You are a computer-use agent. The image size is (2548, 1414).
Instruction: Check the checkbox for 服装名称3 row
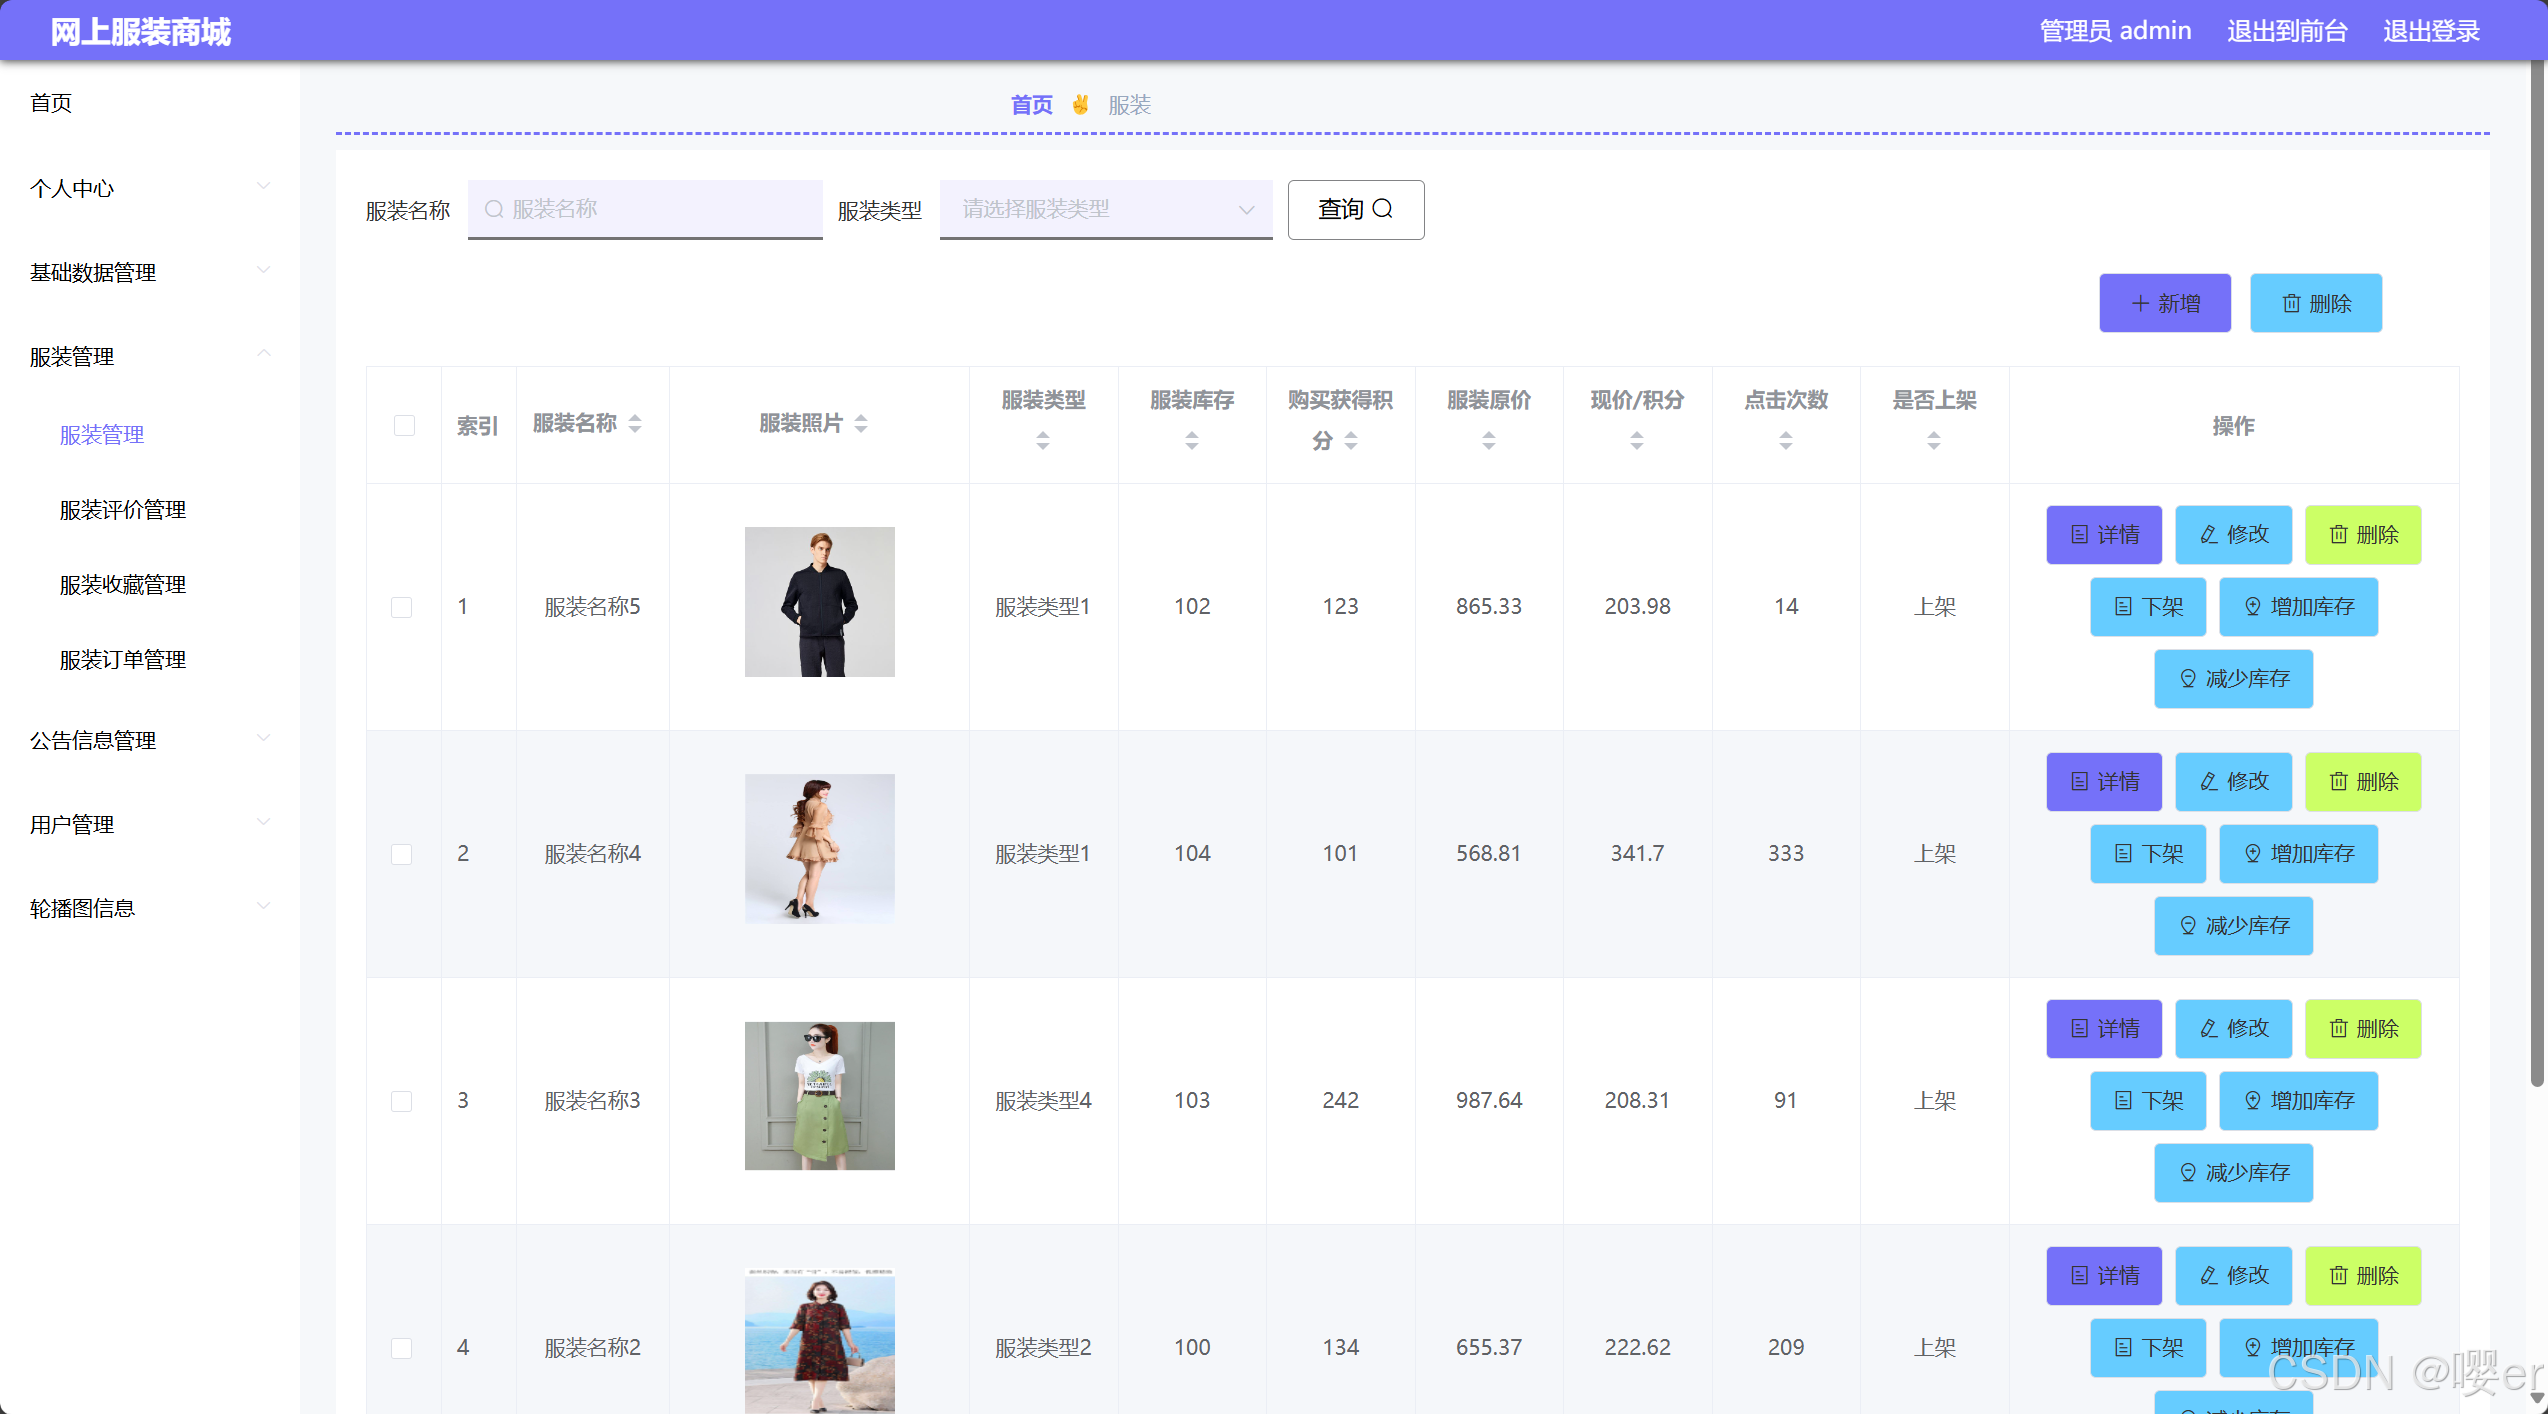pyautogui.click(x=403, y=1100)
